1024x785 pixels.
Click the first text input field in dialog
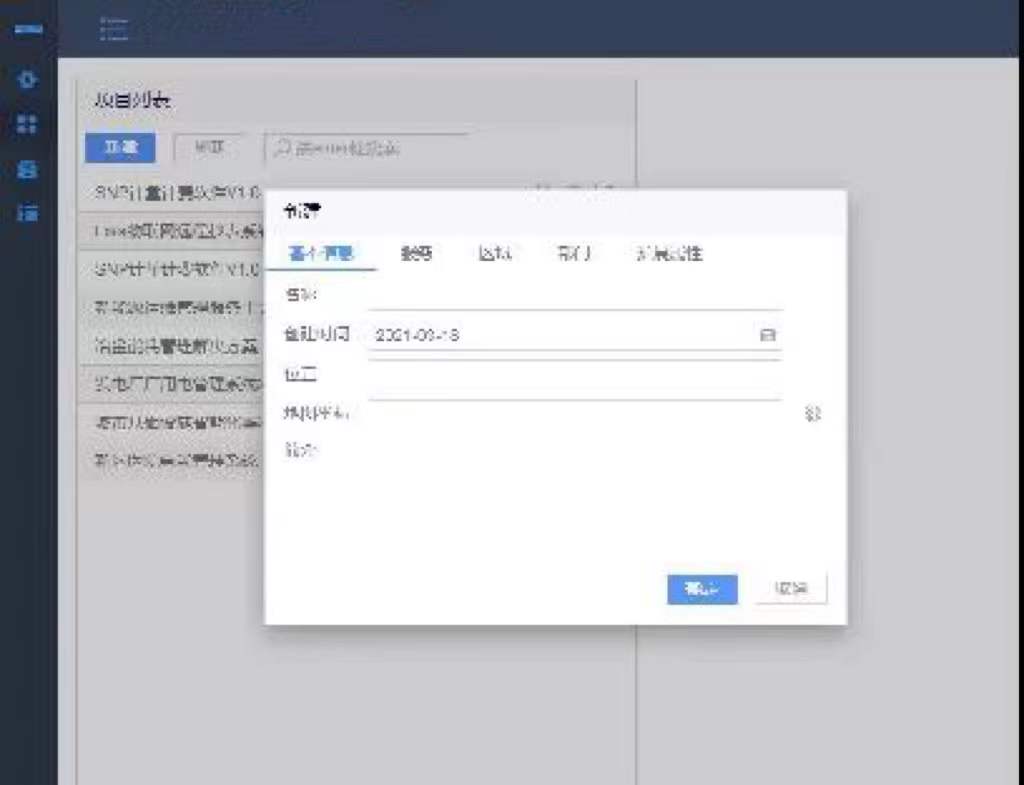574,296
